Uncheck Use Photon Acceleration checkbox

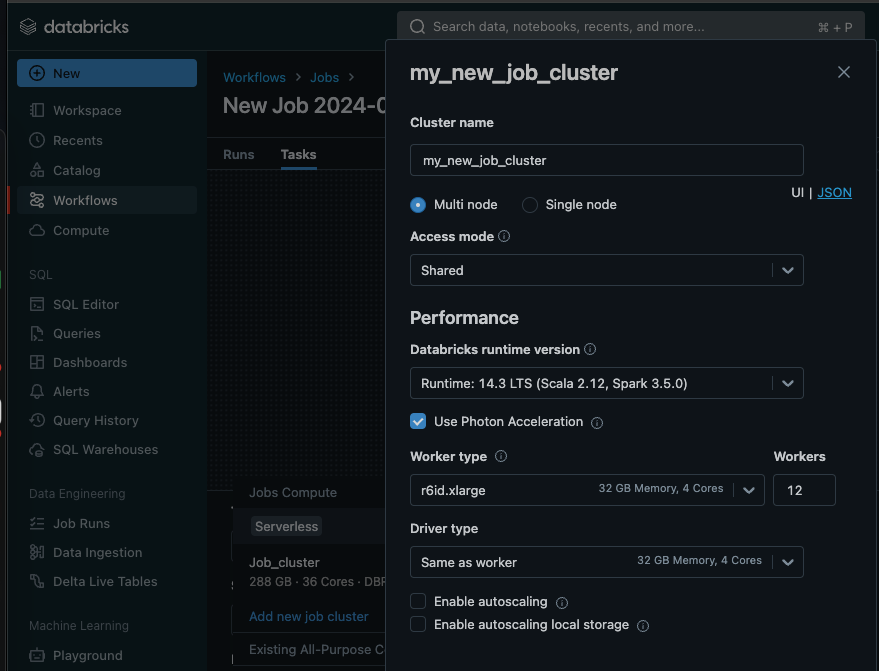[418, 422]
